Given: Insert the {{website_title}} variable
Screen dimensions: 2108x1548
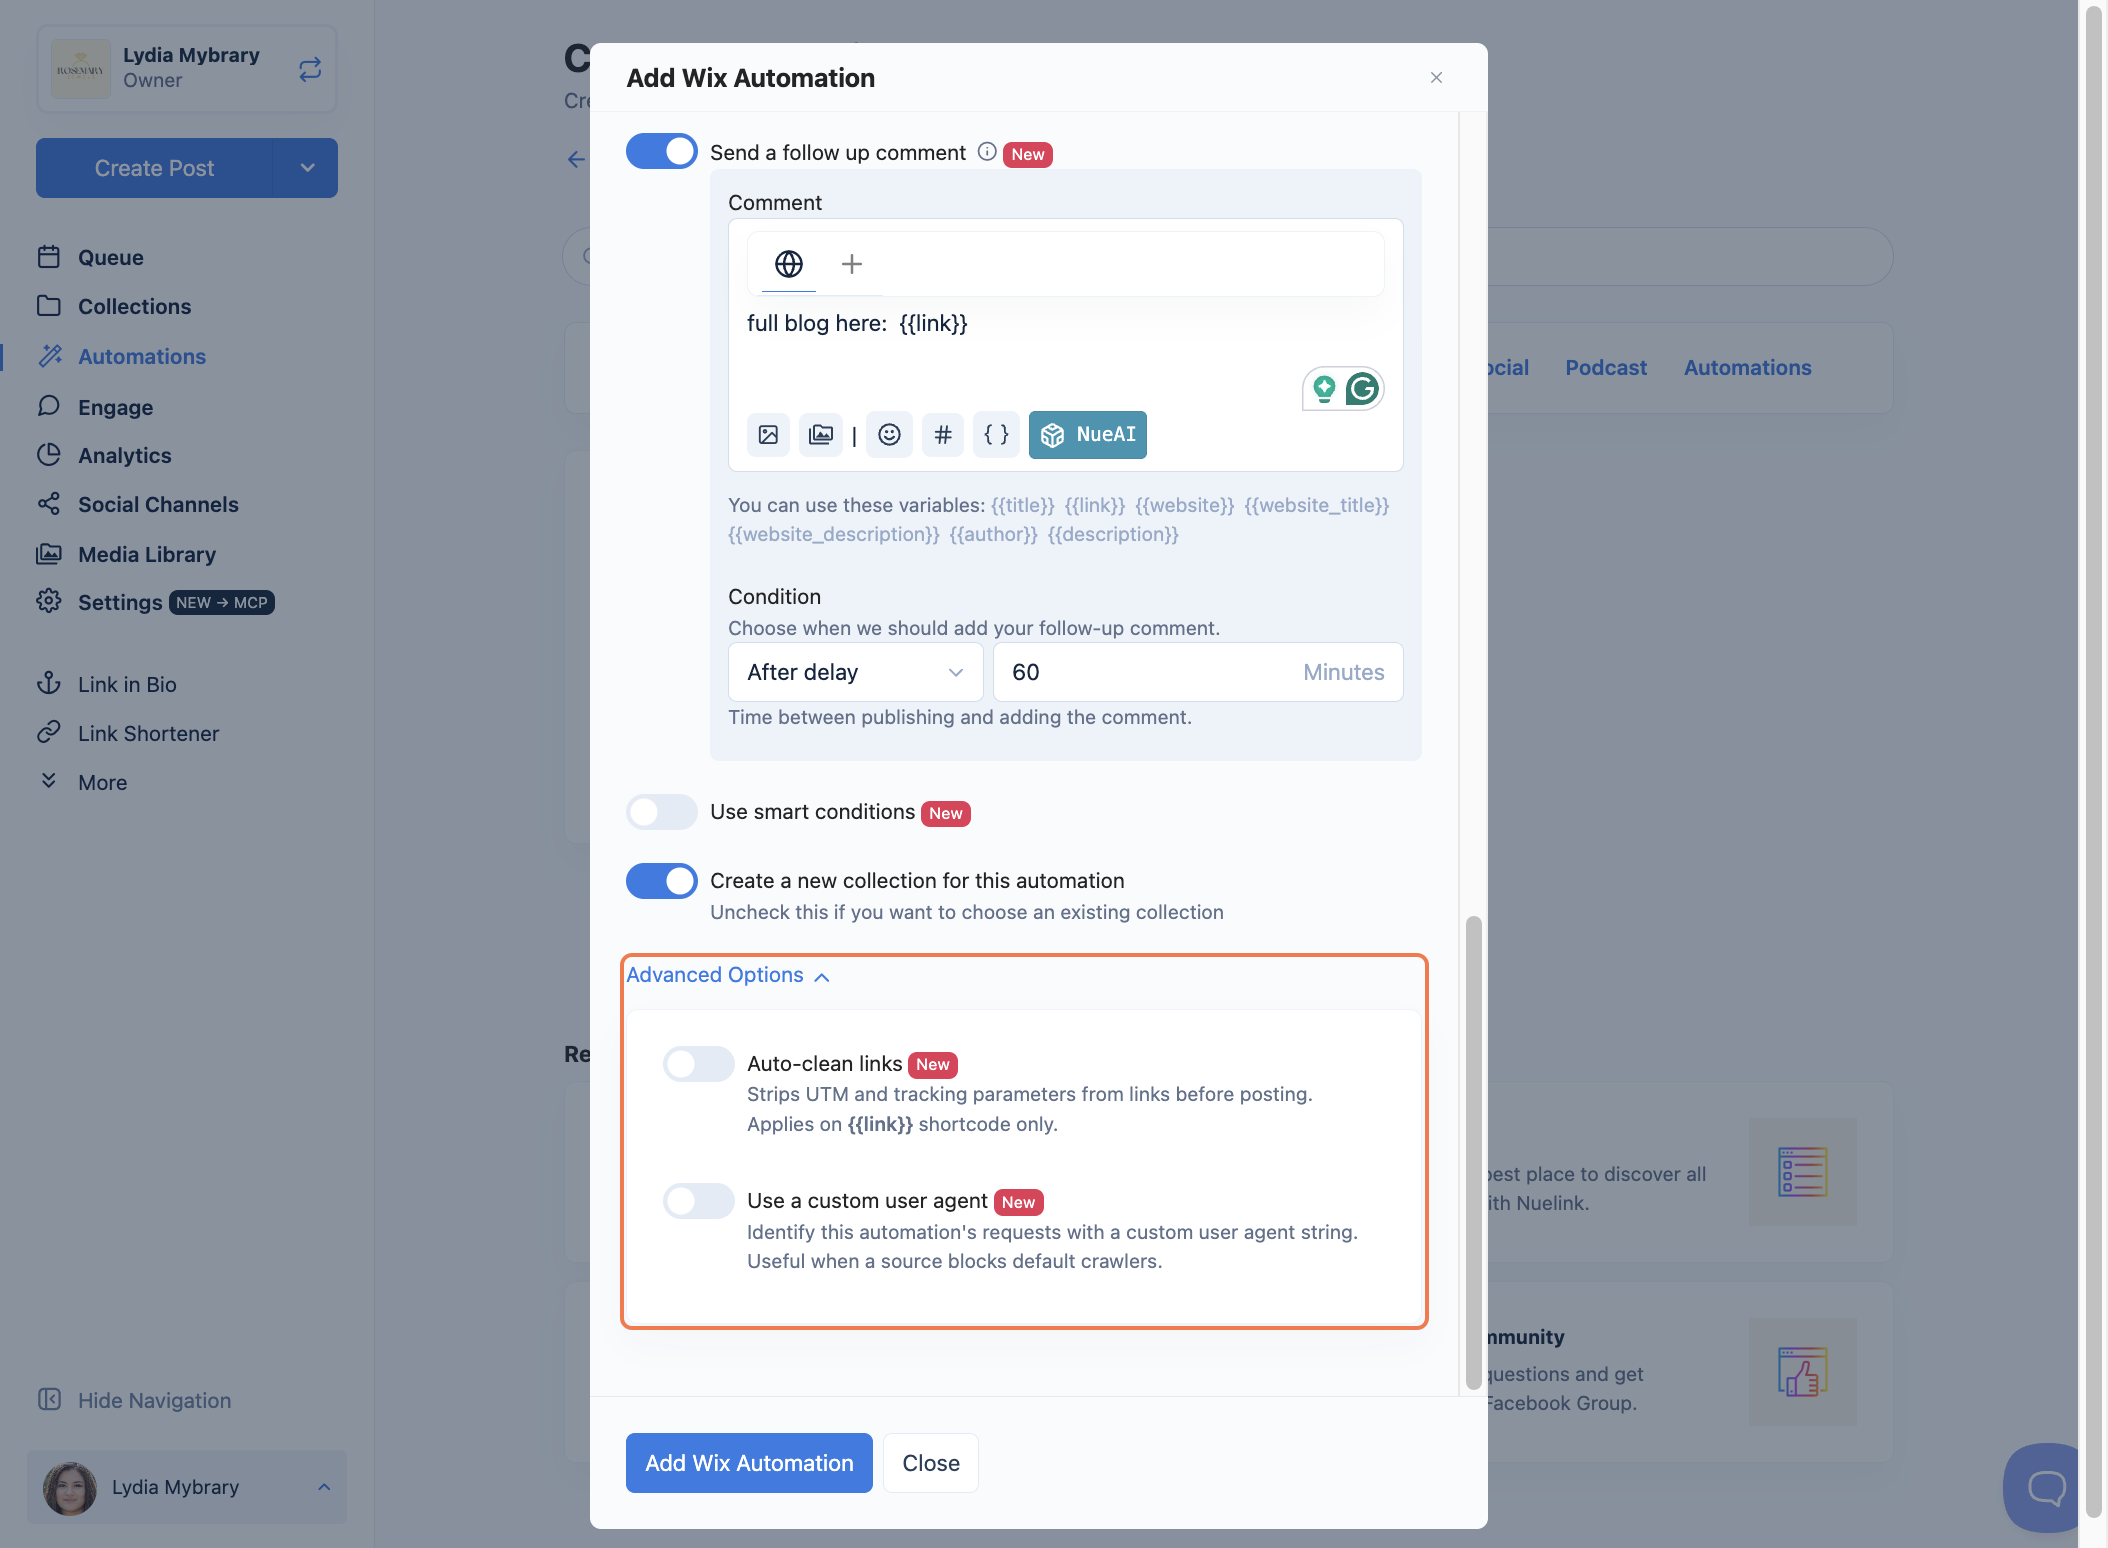Looking at the screenshot, I should [x=1317, y=505].
